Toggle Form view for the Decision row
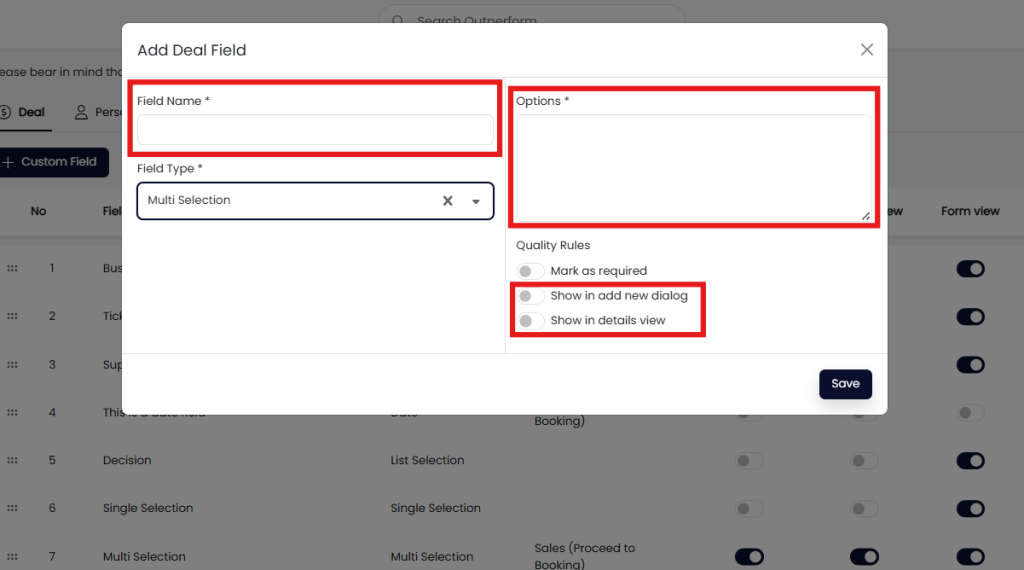Screen dimensions: 1024x570 (x=970, y=461)
